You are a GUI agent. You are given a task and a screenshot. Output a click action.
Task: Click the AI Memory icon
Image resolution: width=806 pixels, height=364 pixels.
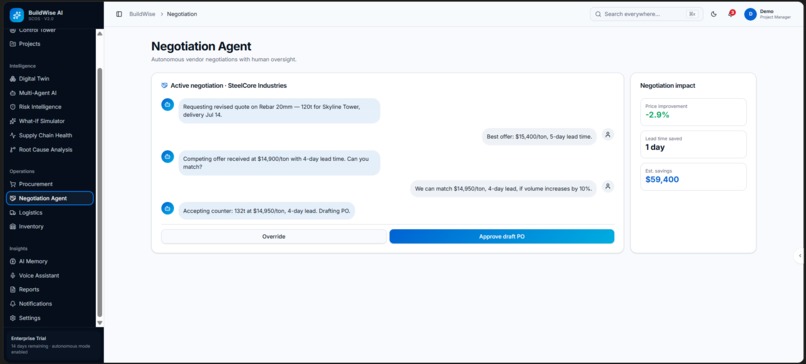point(13,261)
